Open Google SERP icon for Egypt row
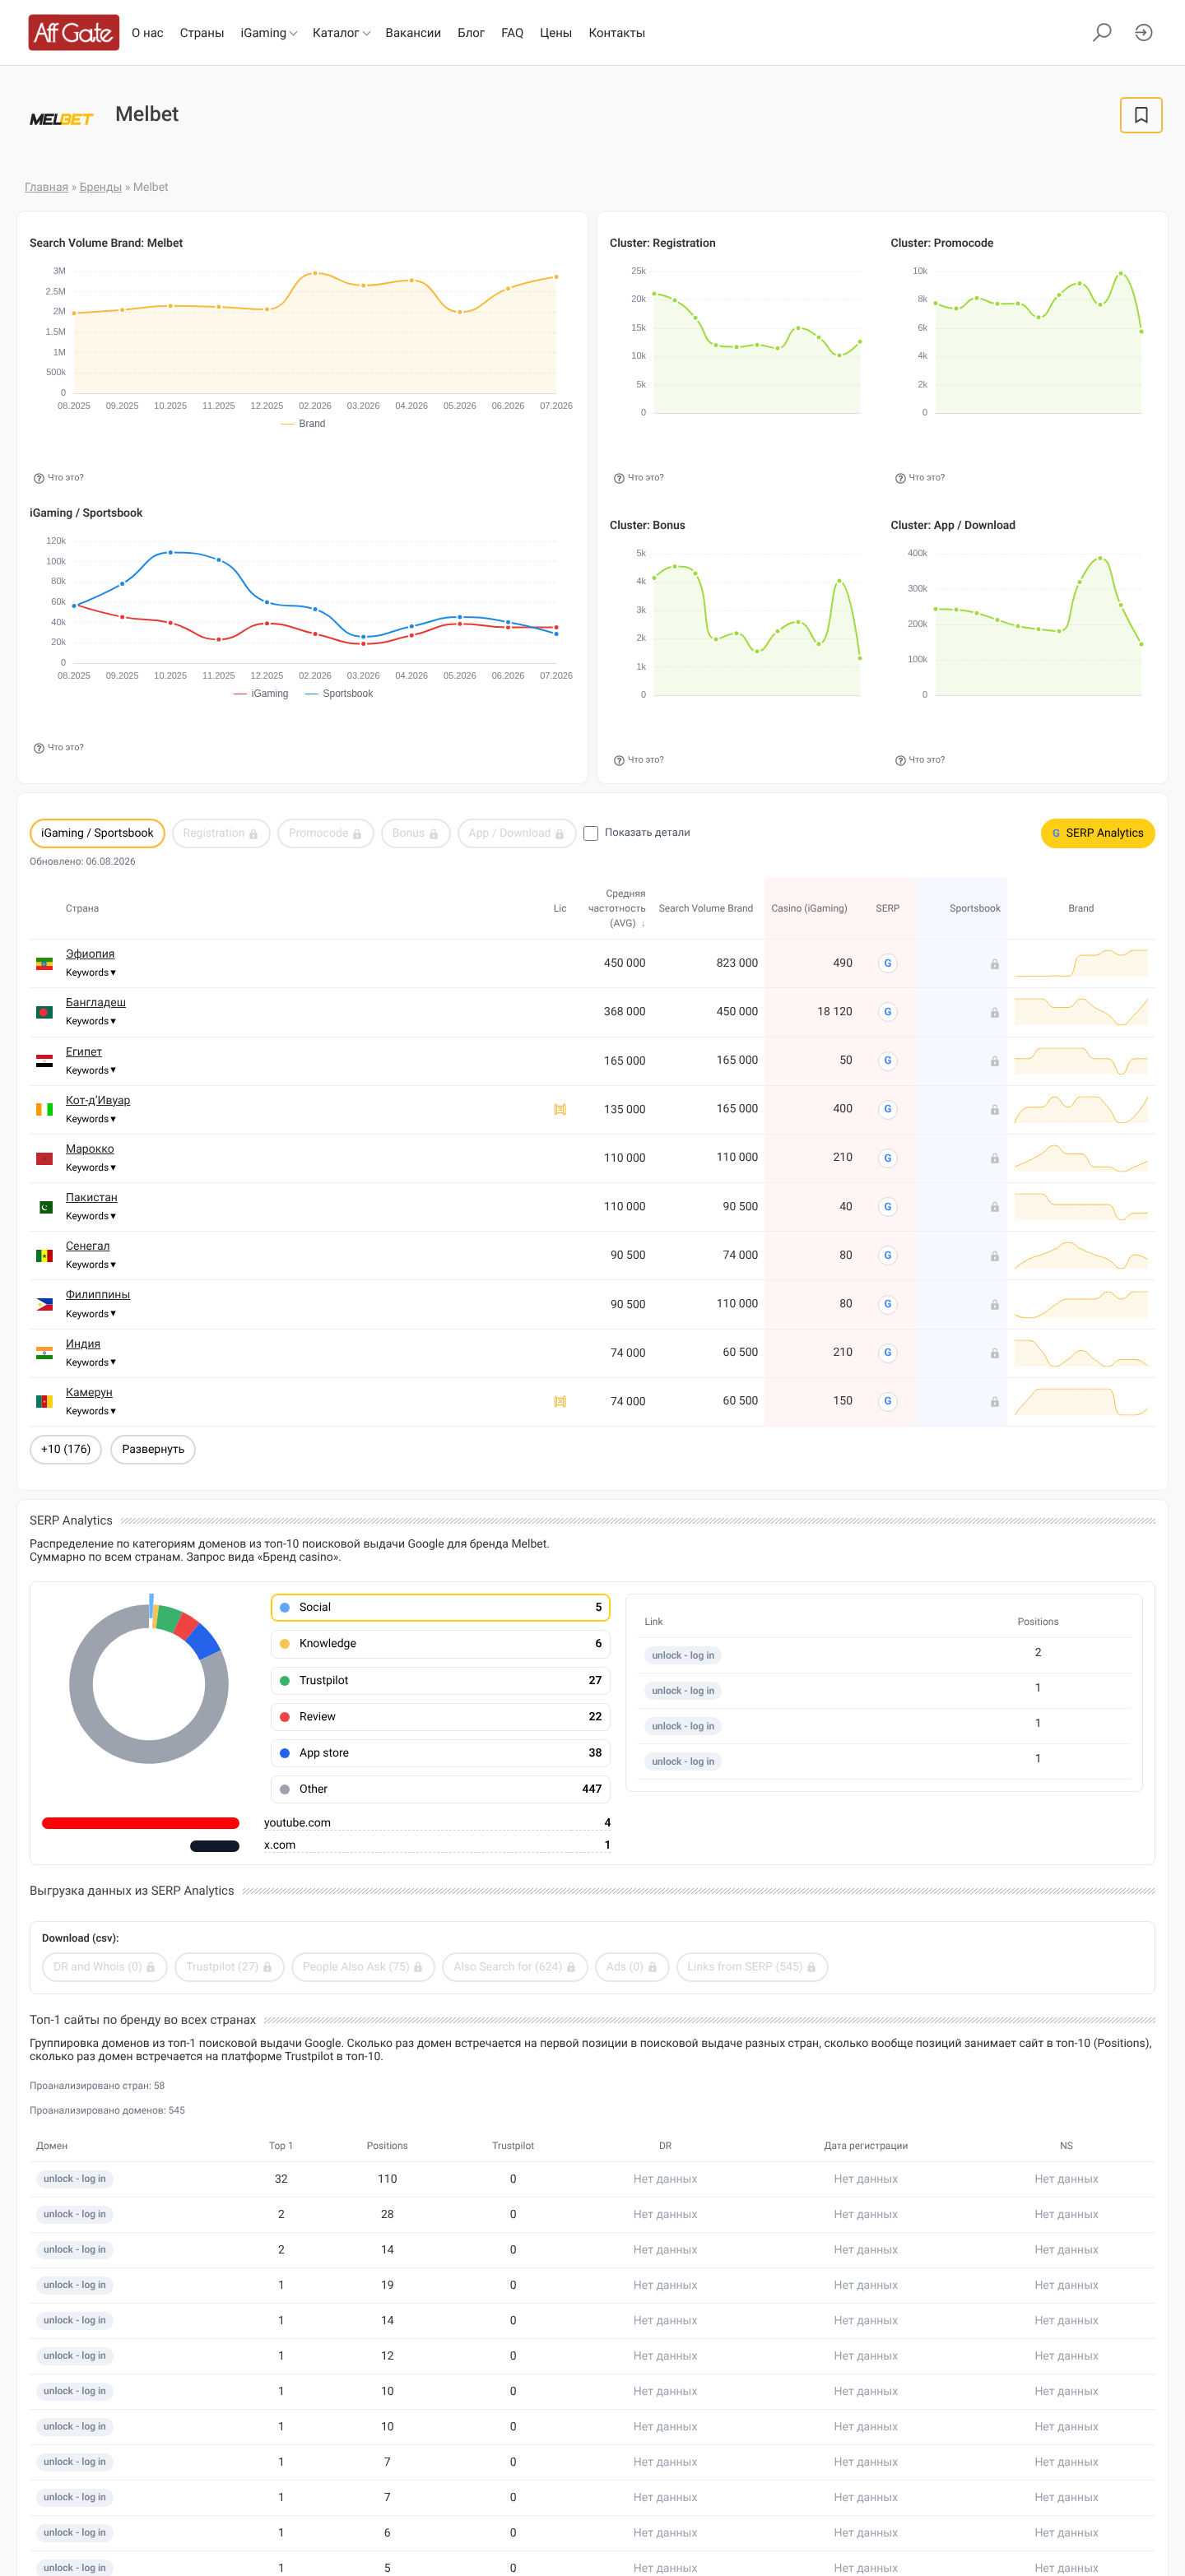Viewport: 1185px width, 2576px height. click(x=887, y=1061)
